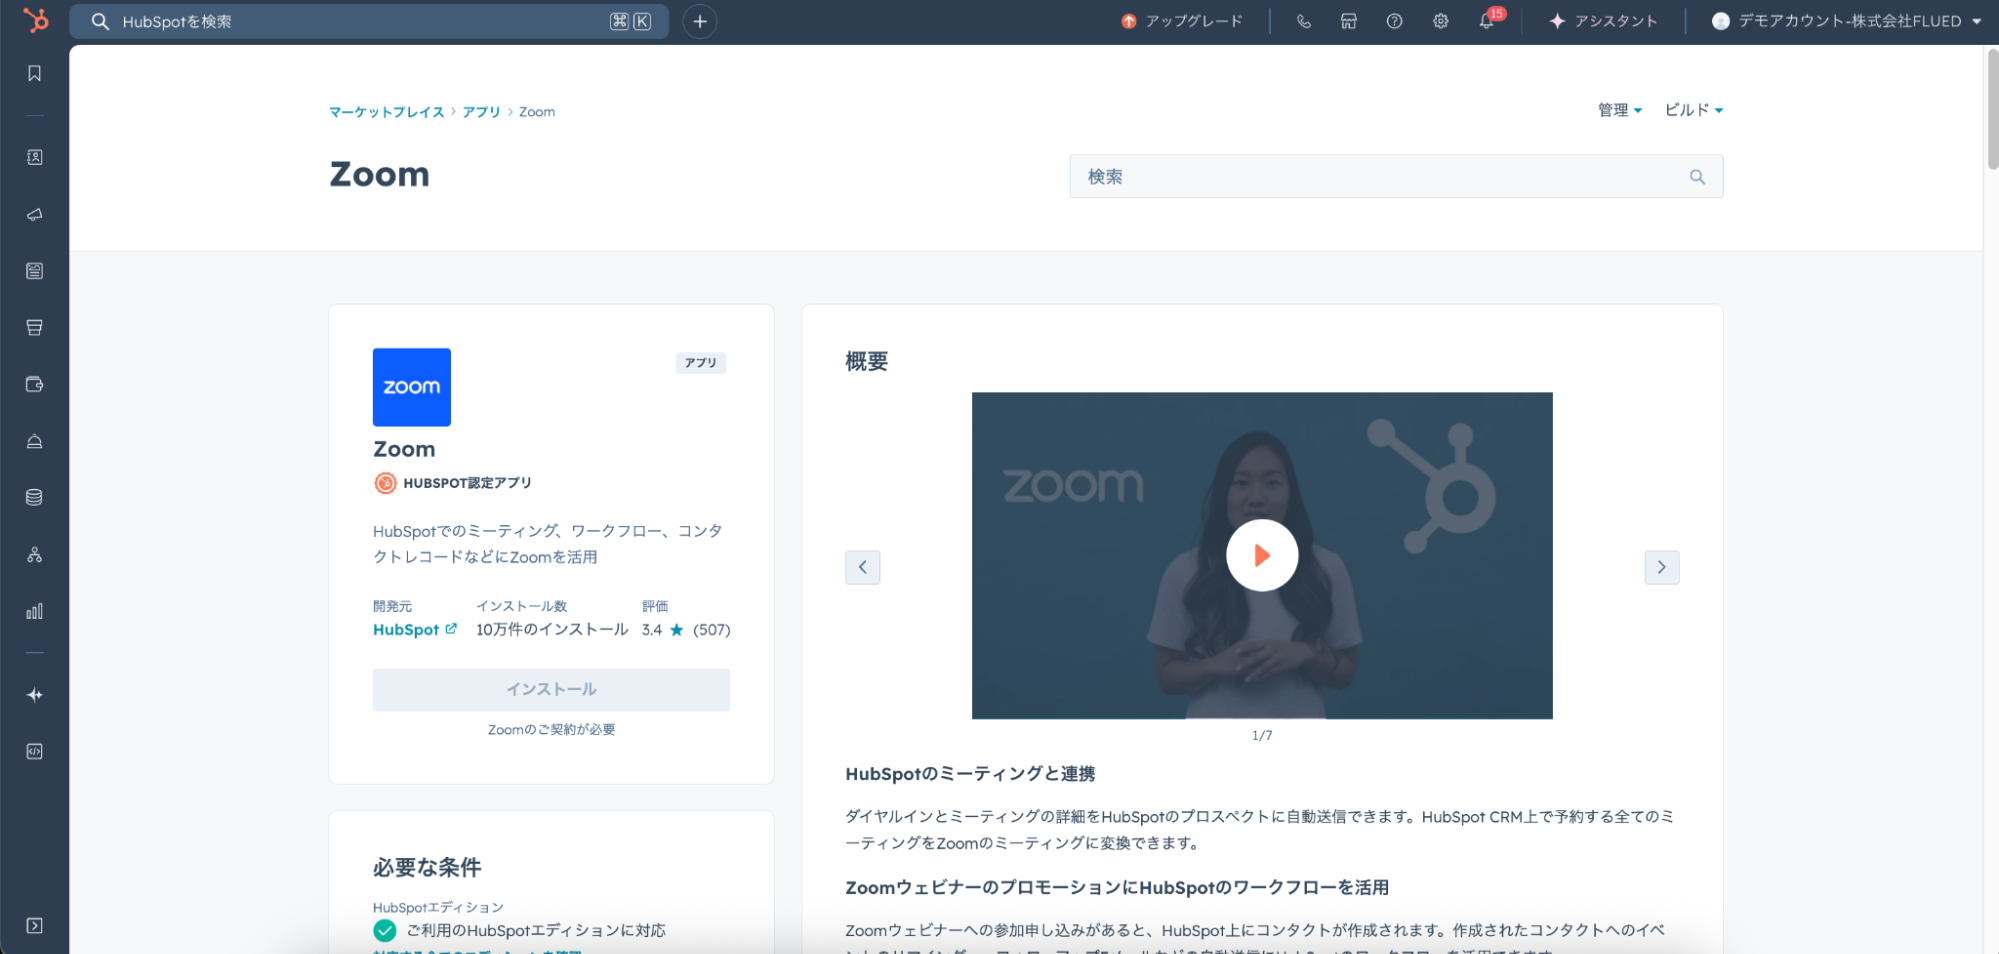Open the marketplace storefront icon

click(x=1349, y=21)
